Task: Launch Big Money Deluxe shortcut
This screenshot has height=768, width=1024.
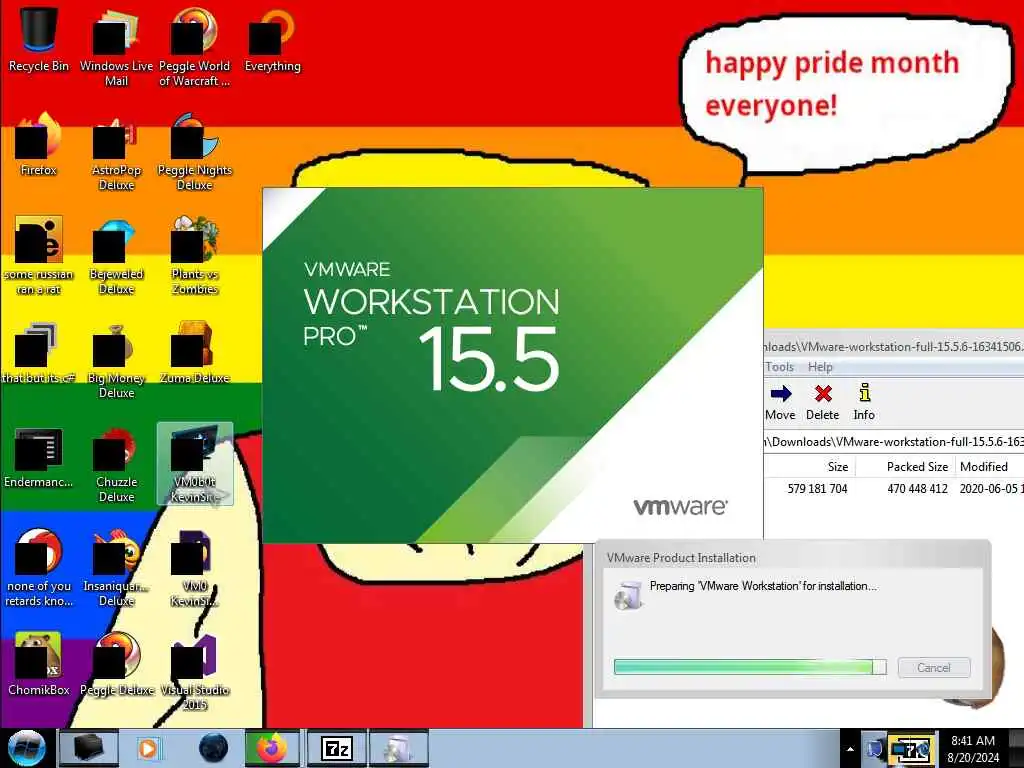Action: tap(116, 360)
